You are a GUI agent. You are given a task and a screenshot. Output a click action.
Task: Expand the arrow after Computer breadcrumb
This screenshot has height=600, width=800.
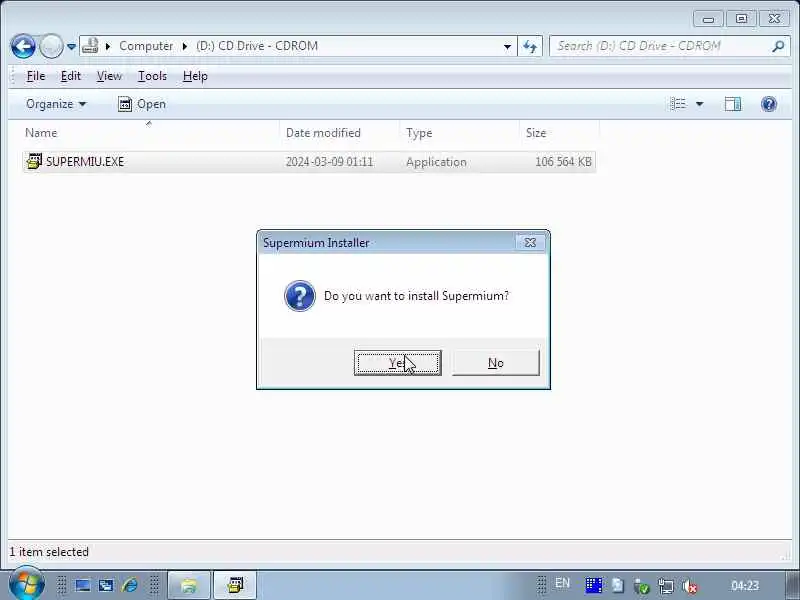(x=184, y=46)
